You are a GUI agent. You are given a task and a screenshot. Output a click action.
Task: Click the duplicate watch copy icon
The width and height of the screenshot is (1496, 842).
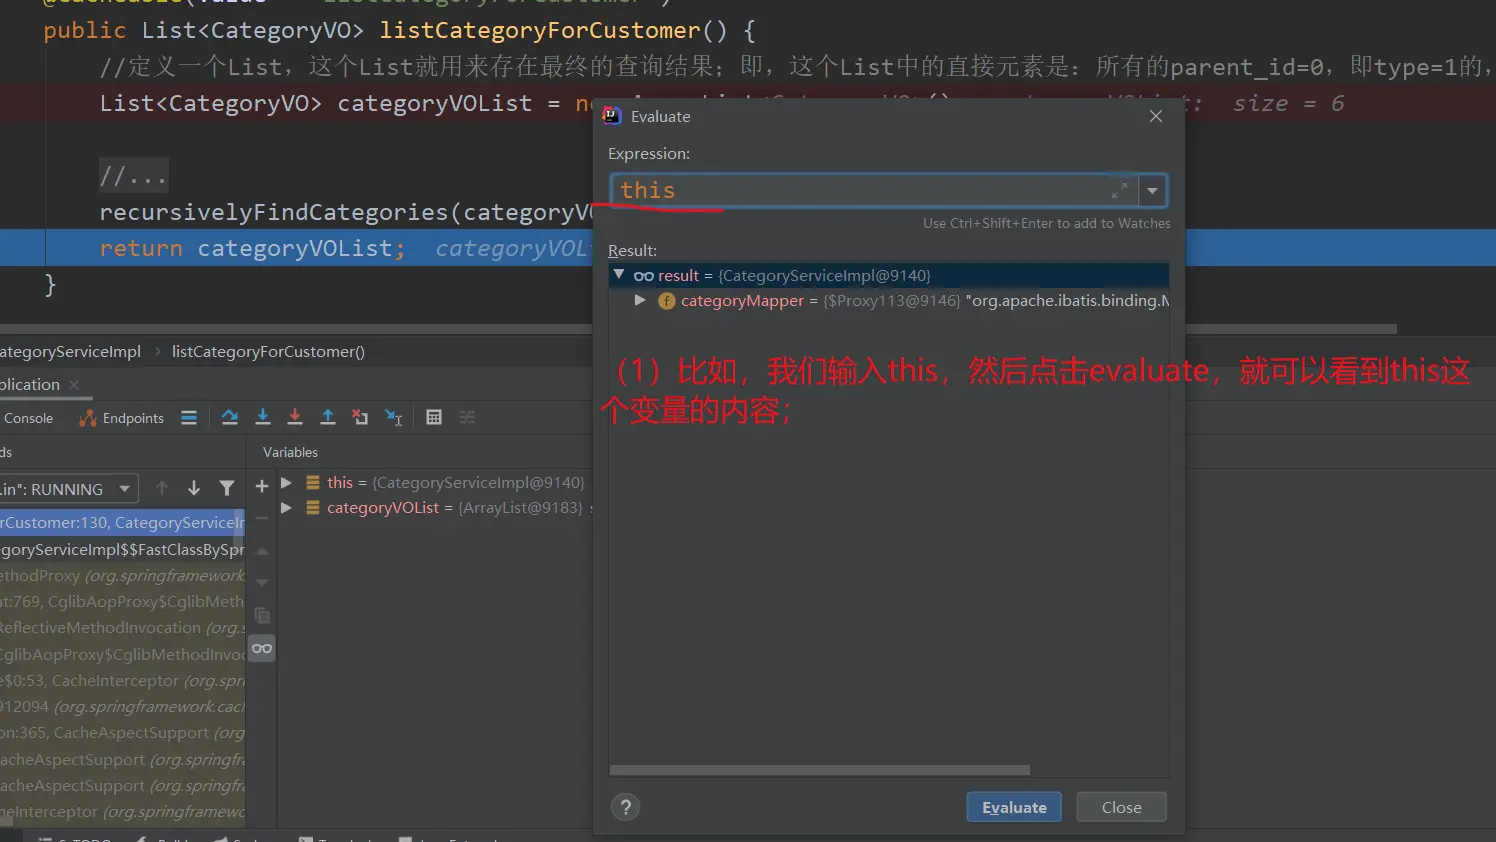pyautogui.click(x=262, y=615)
